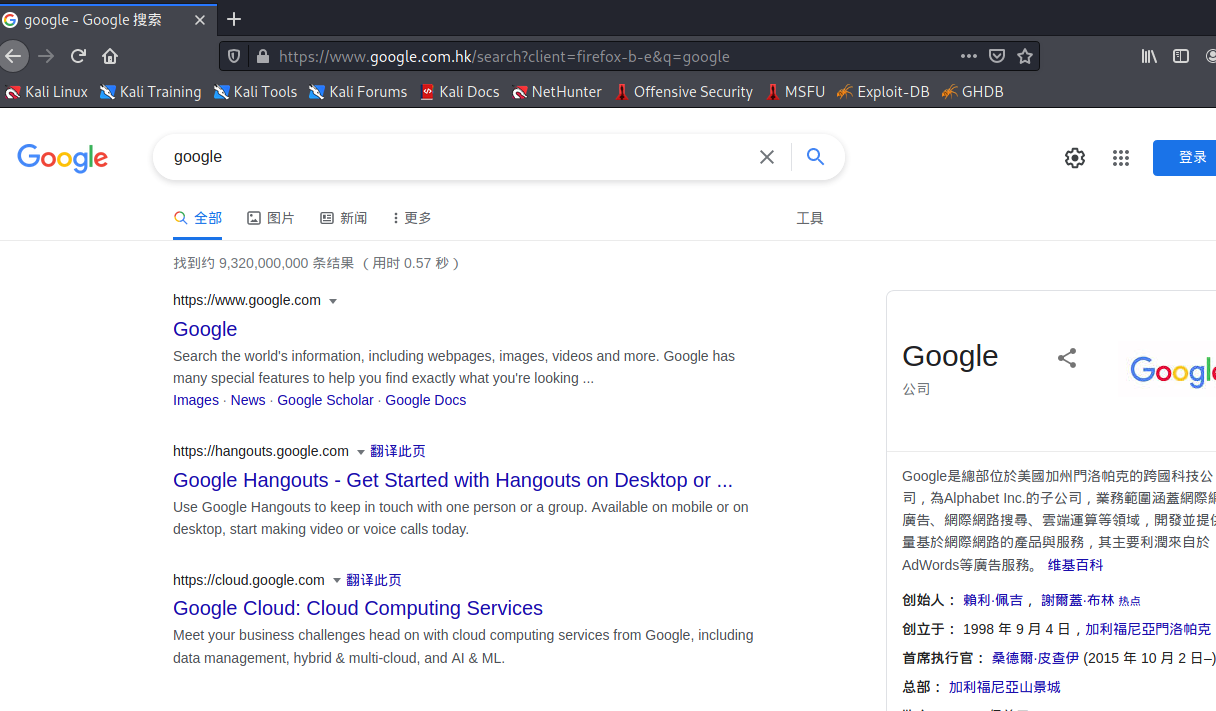Open Kali Linux bookmark
Screen dimensions: 1216x711
pyautogui.click(x=46, y=92)
